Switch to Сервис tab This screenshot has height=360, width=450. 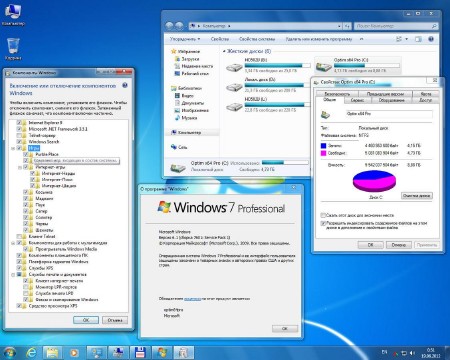[x=357, y=100]
